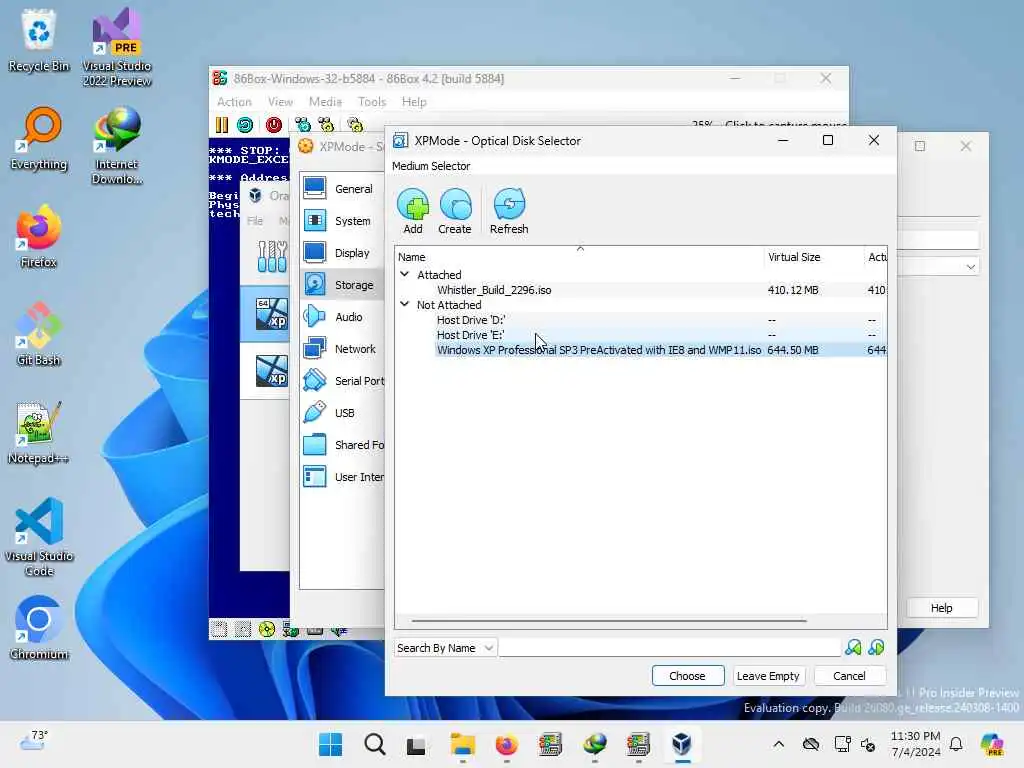Open the 86Box Help menu

pyautogui.click(x=414, y=102)
